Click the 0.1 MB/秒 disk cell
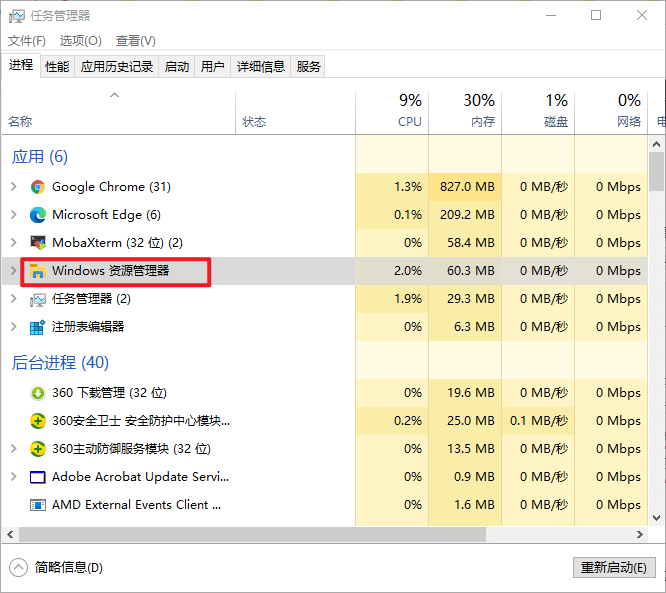The image size is (666, 593). click(538, 421)
